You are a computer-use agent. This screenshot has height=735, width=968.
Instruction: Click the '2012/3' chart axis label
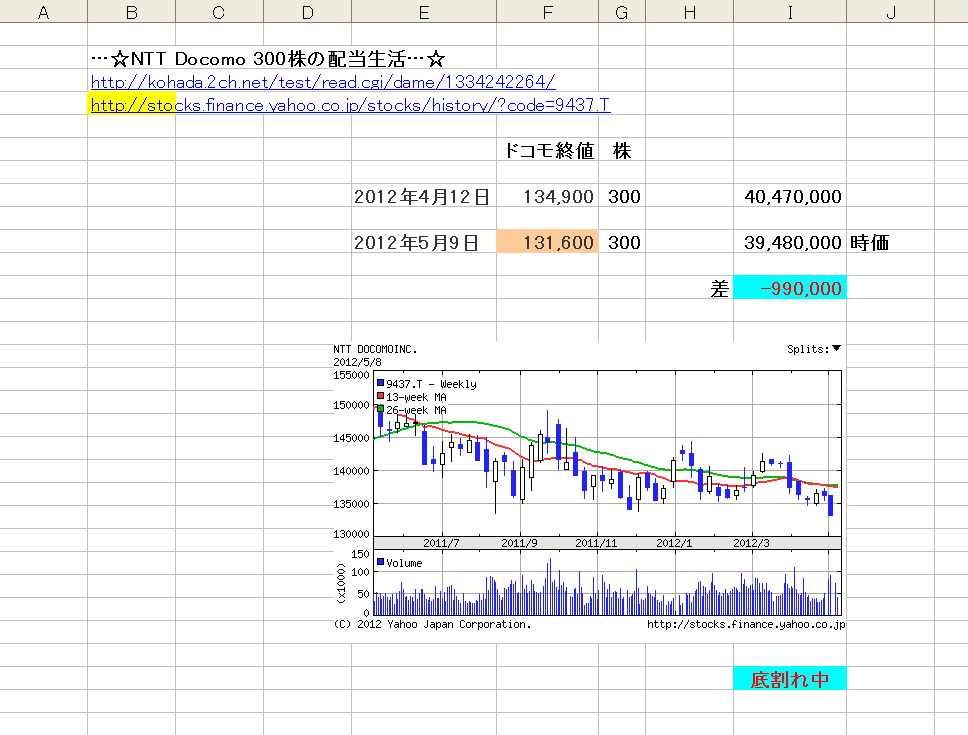coord(751,543)
